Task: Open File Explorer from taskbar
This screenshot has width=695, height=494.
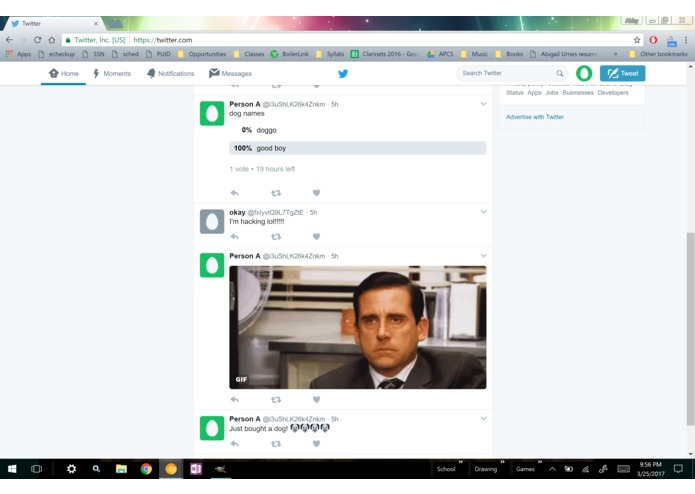Action: tap(121, 469)
